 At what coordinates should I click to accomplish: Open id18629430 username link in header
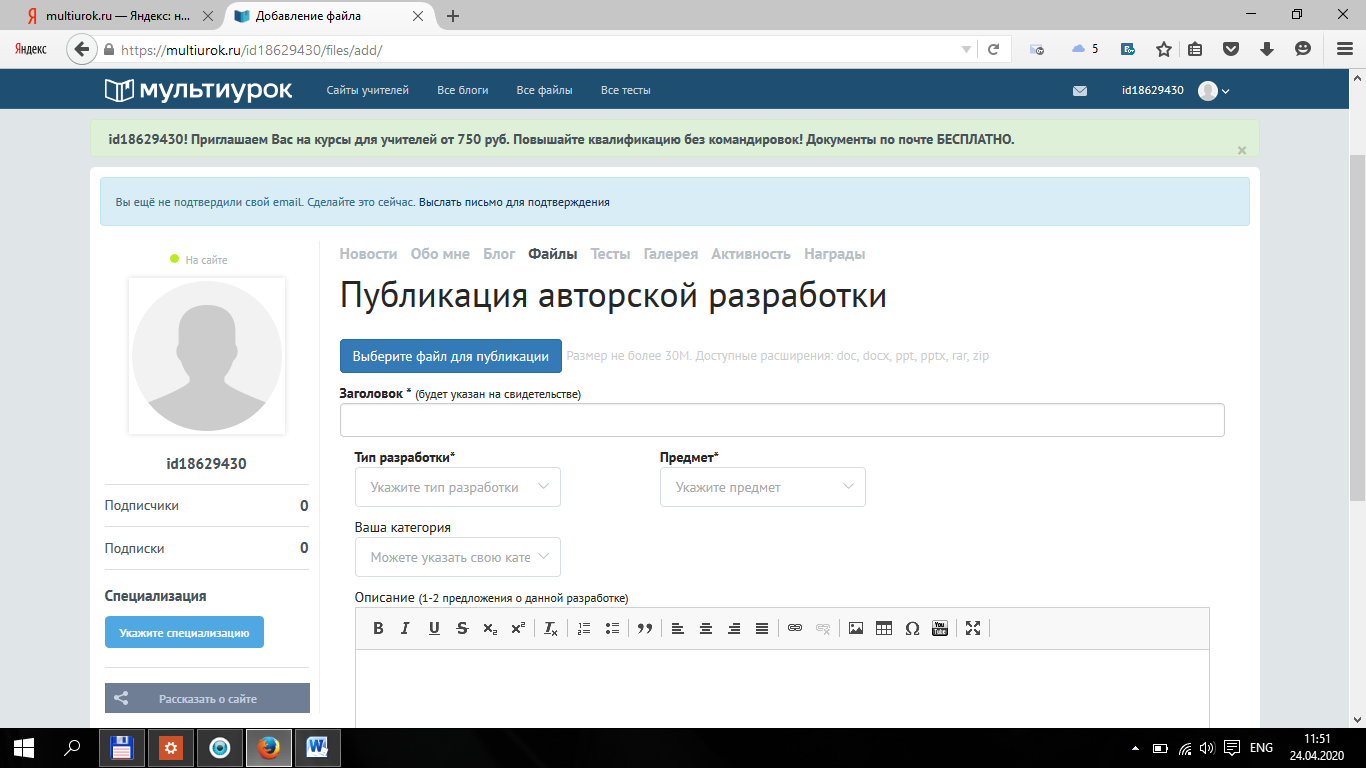(1153, 90)
